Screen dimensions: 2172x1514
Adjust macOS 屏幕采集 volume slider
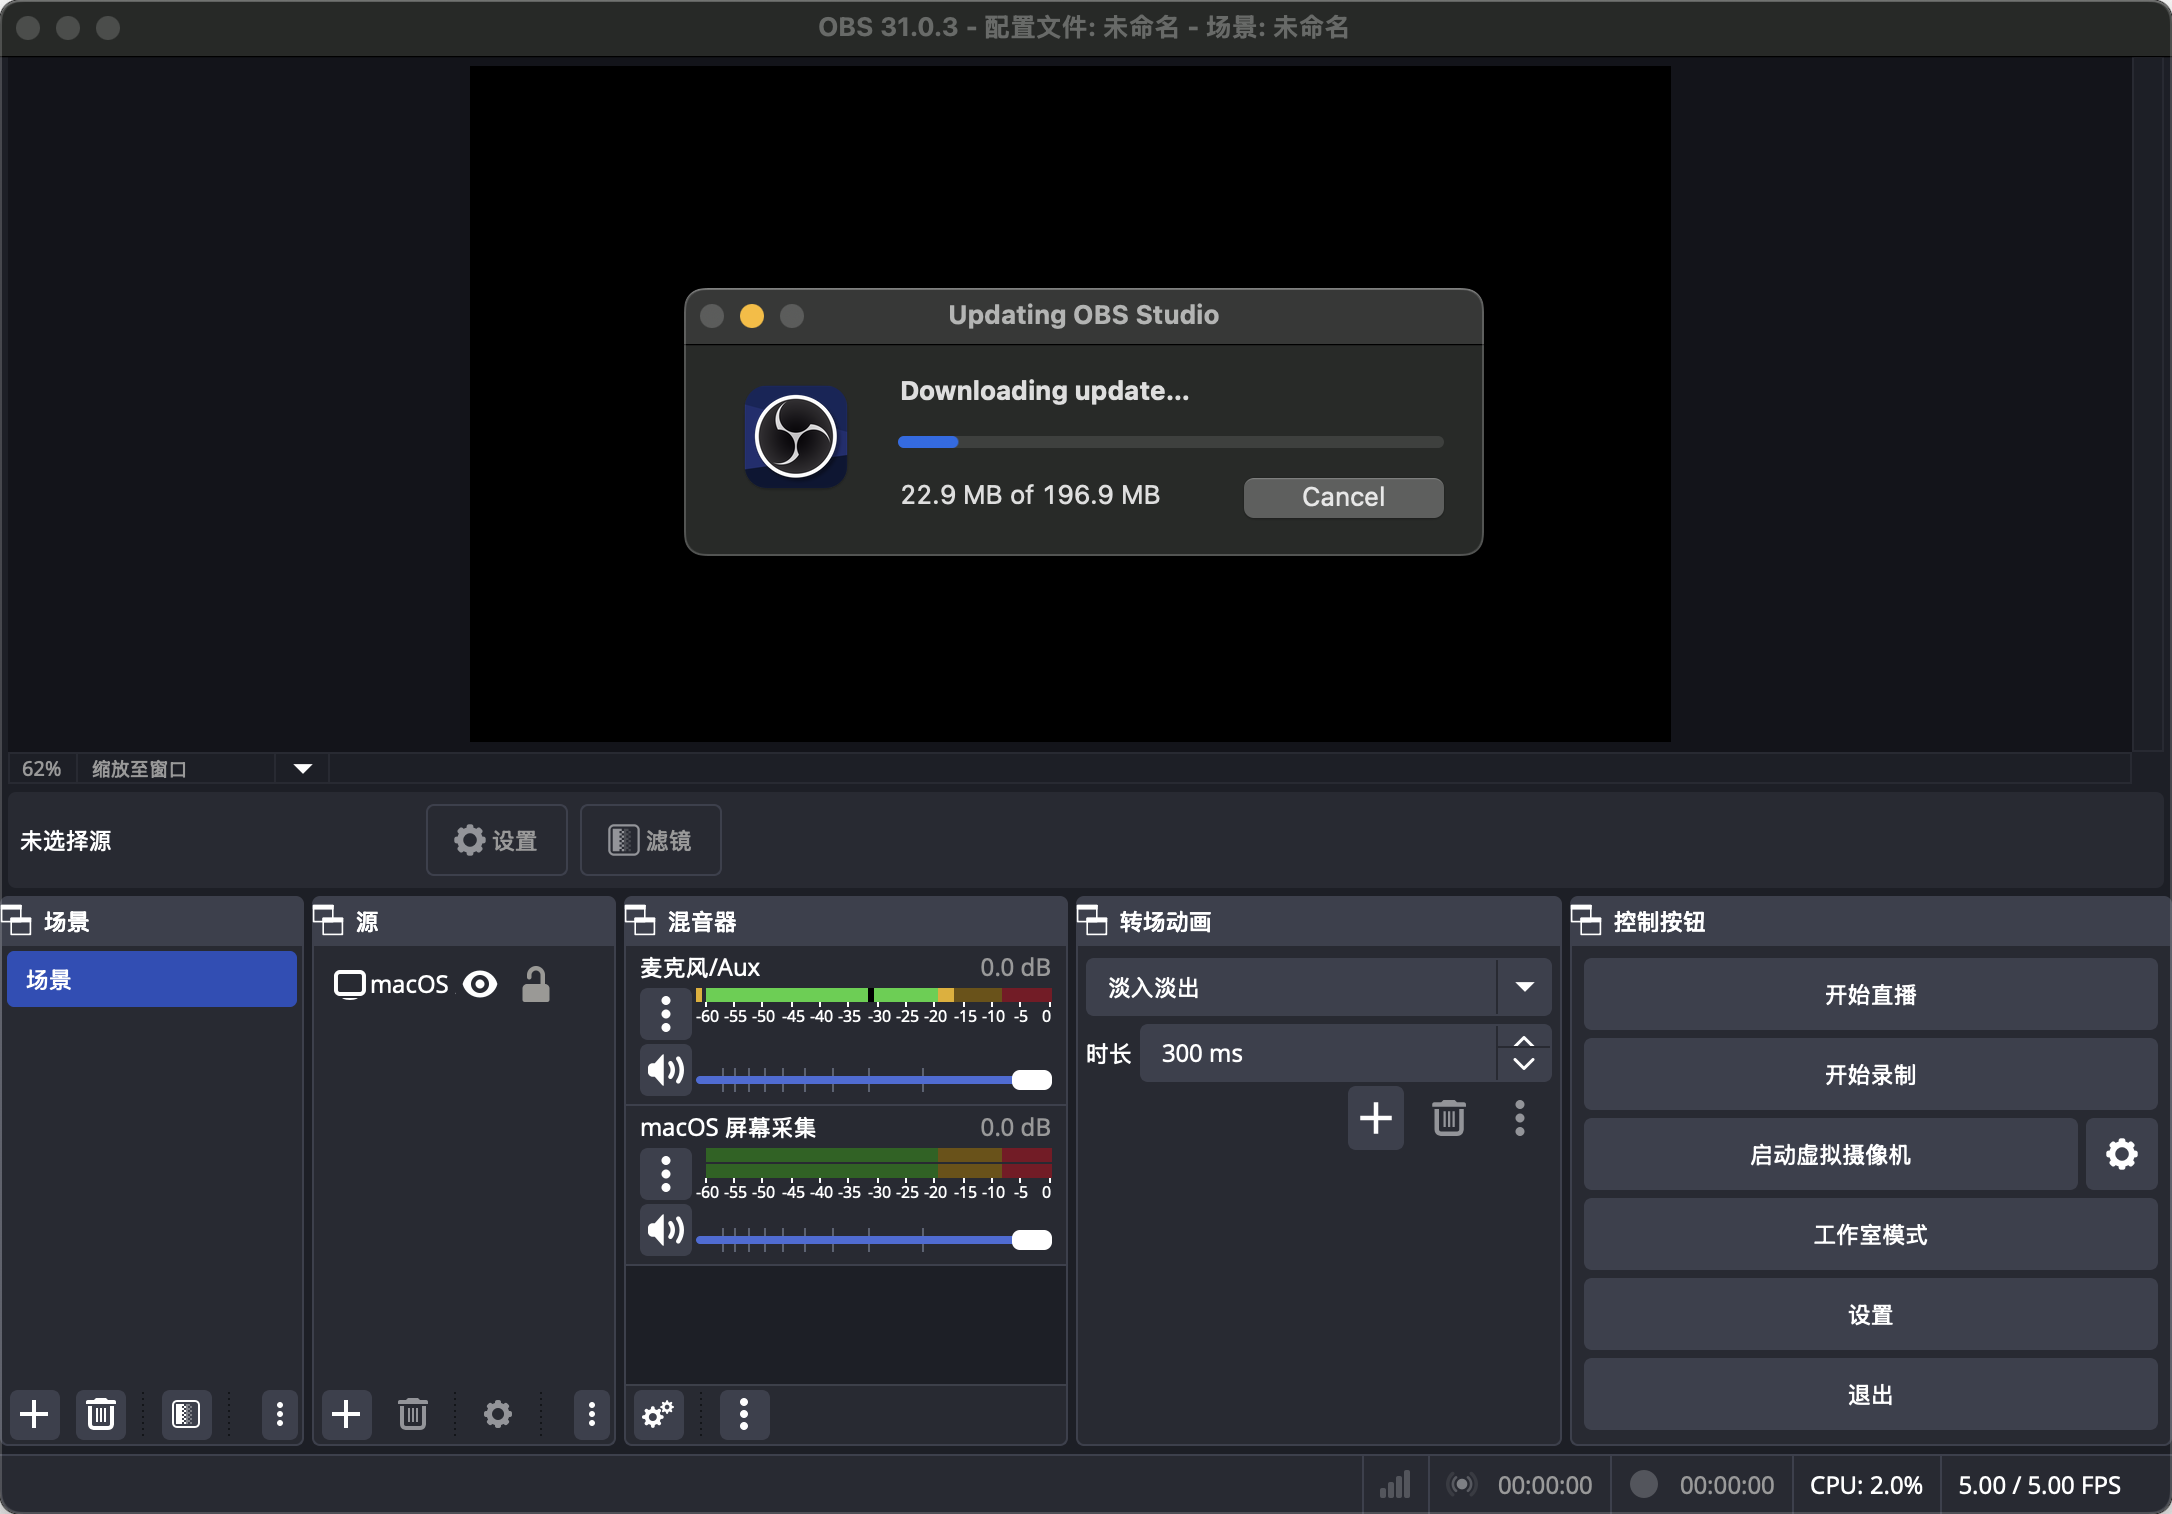click(x=874, y=1239)
